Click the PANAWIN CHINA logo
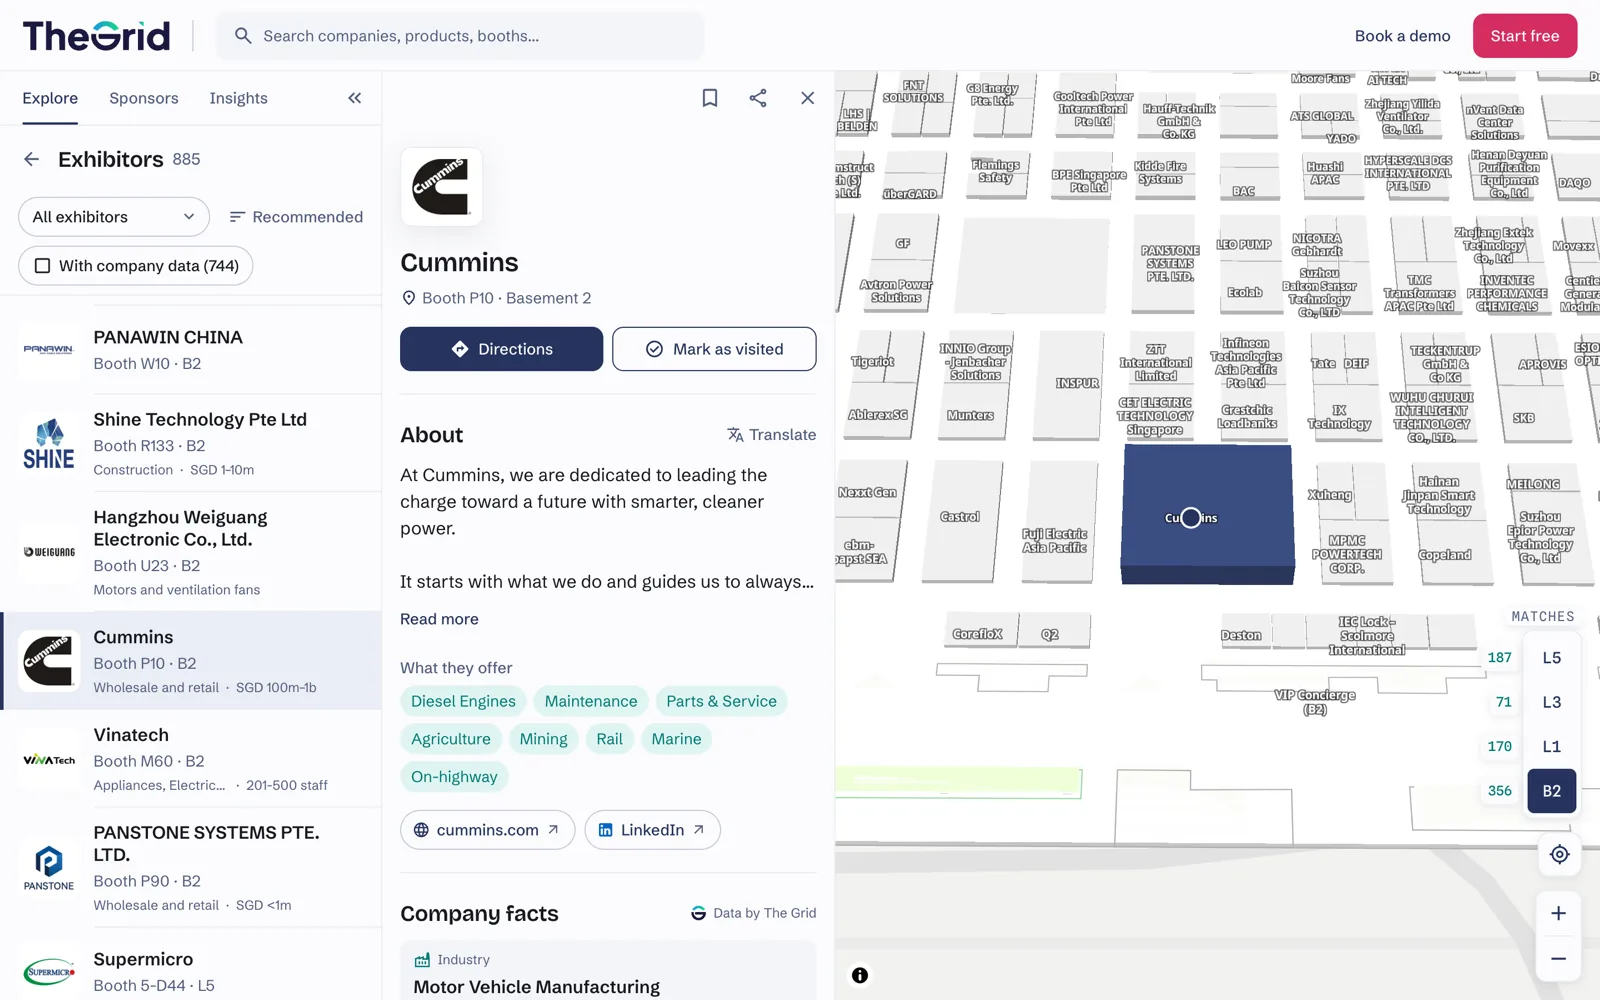The width and height of the screenshot is (1600, 1000). click(x=49, y=350)
